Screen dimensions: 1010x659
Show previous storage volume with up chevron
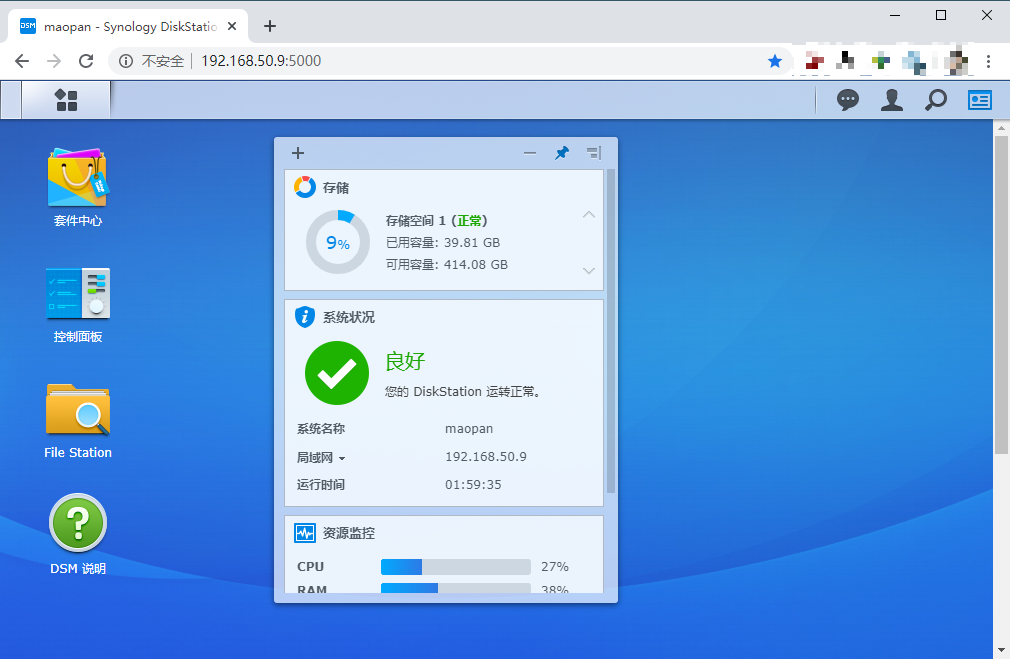pyautogui.click(x=589, y=214)
